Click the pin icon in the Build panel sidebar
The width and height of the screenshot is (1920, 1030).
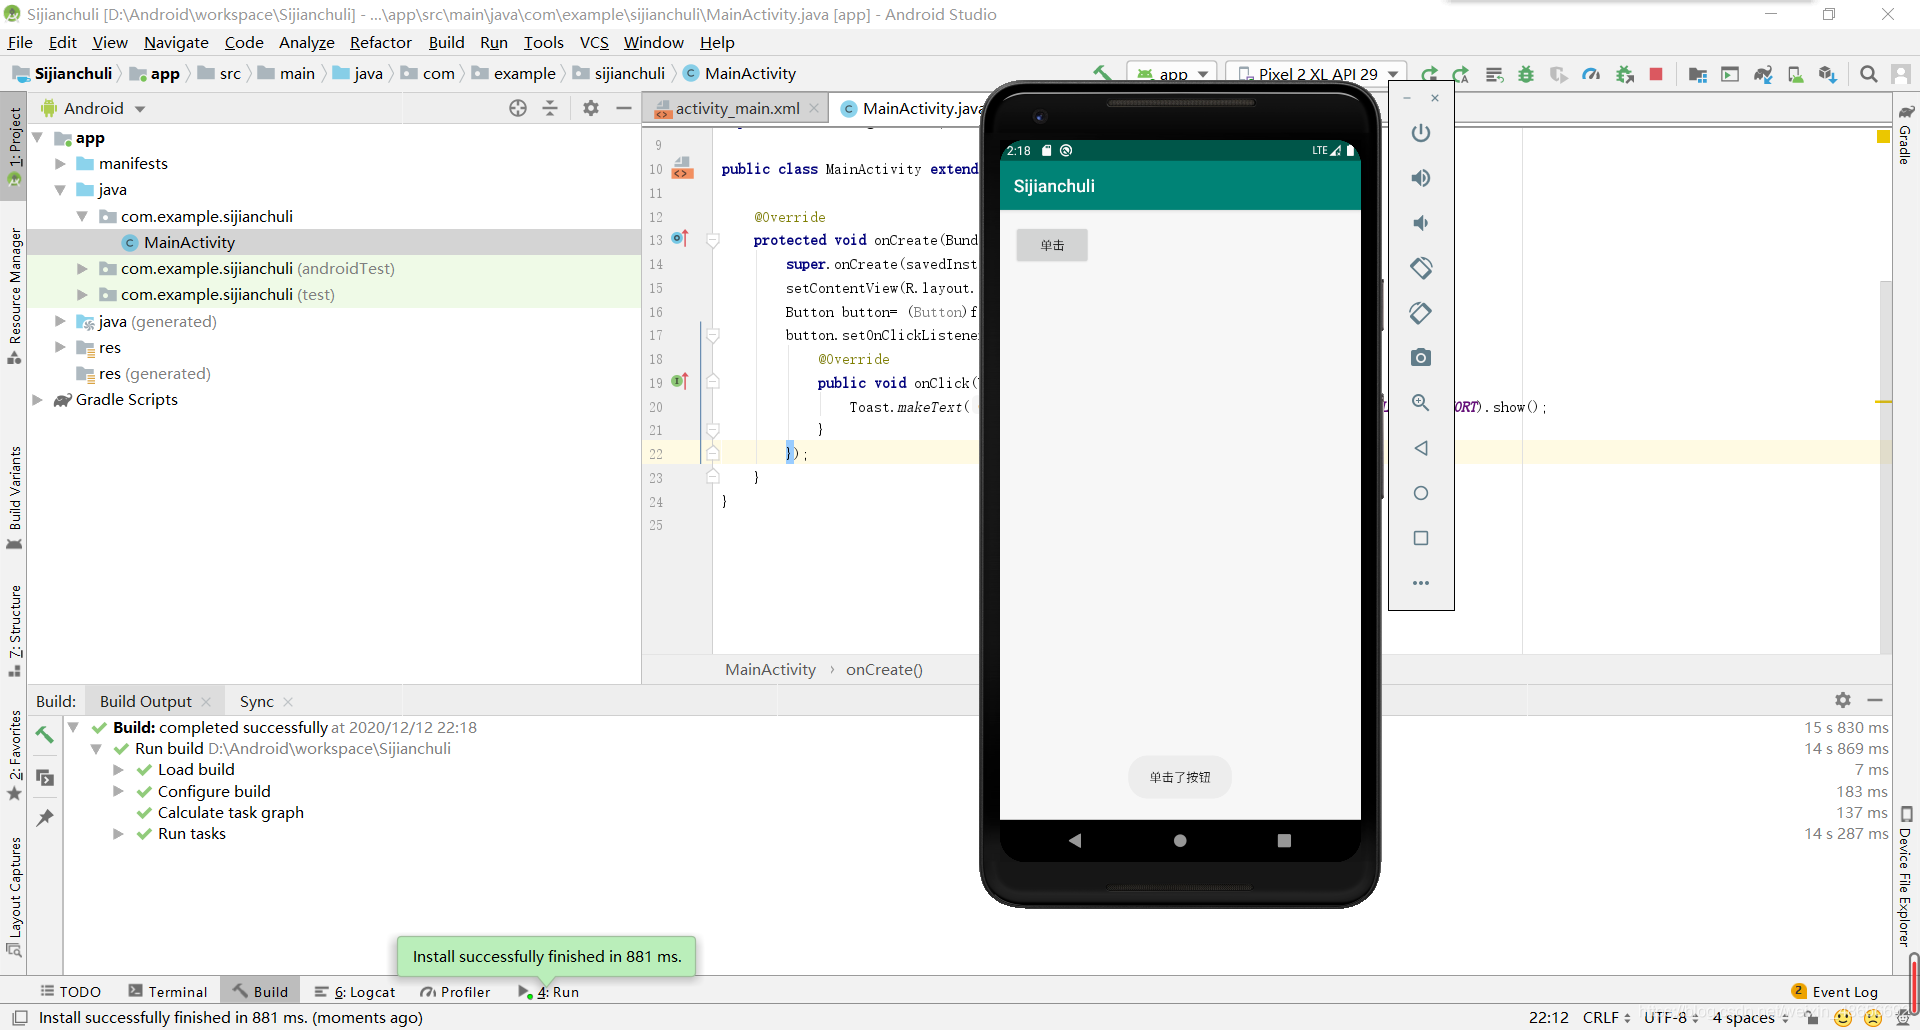click(x=45, y=818)
